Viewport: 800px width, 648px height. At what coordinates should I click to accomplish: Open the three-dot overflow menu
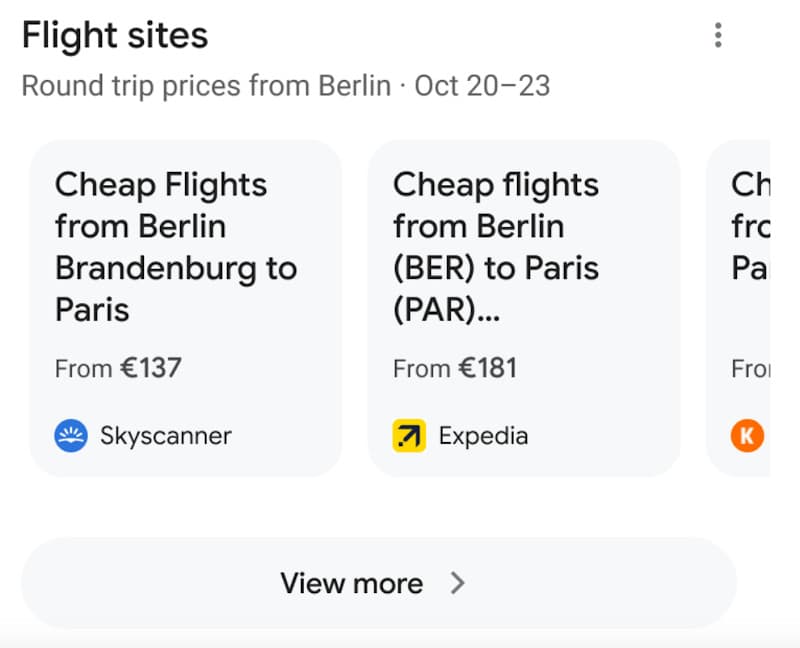718,35
